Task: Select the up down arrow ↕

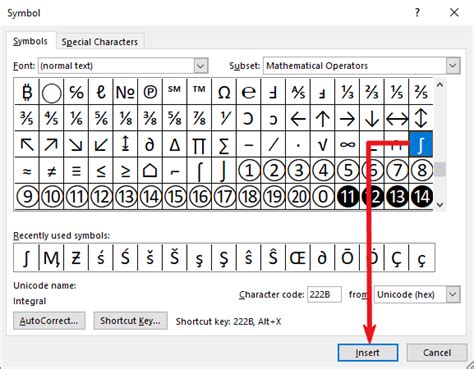Action: tap(421, 118)
